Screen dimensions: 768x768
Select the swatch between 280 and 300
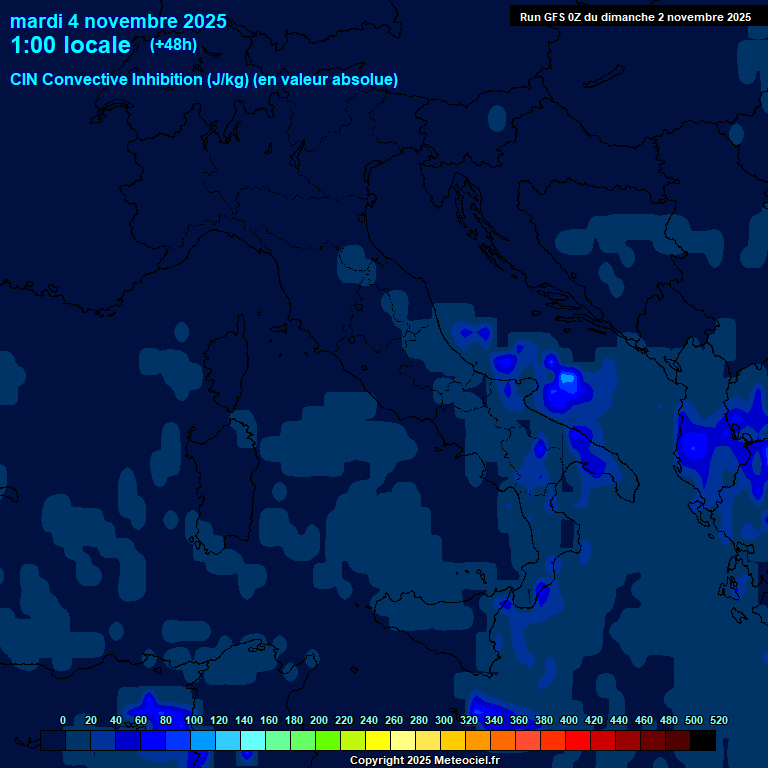pyautogui.click(x=428, y=741)
